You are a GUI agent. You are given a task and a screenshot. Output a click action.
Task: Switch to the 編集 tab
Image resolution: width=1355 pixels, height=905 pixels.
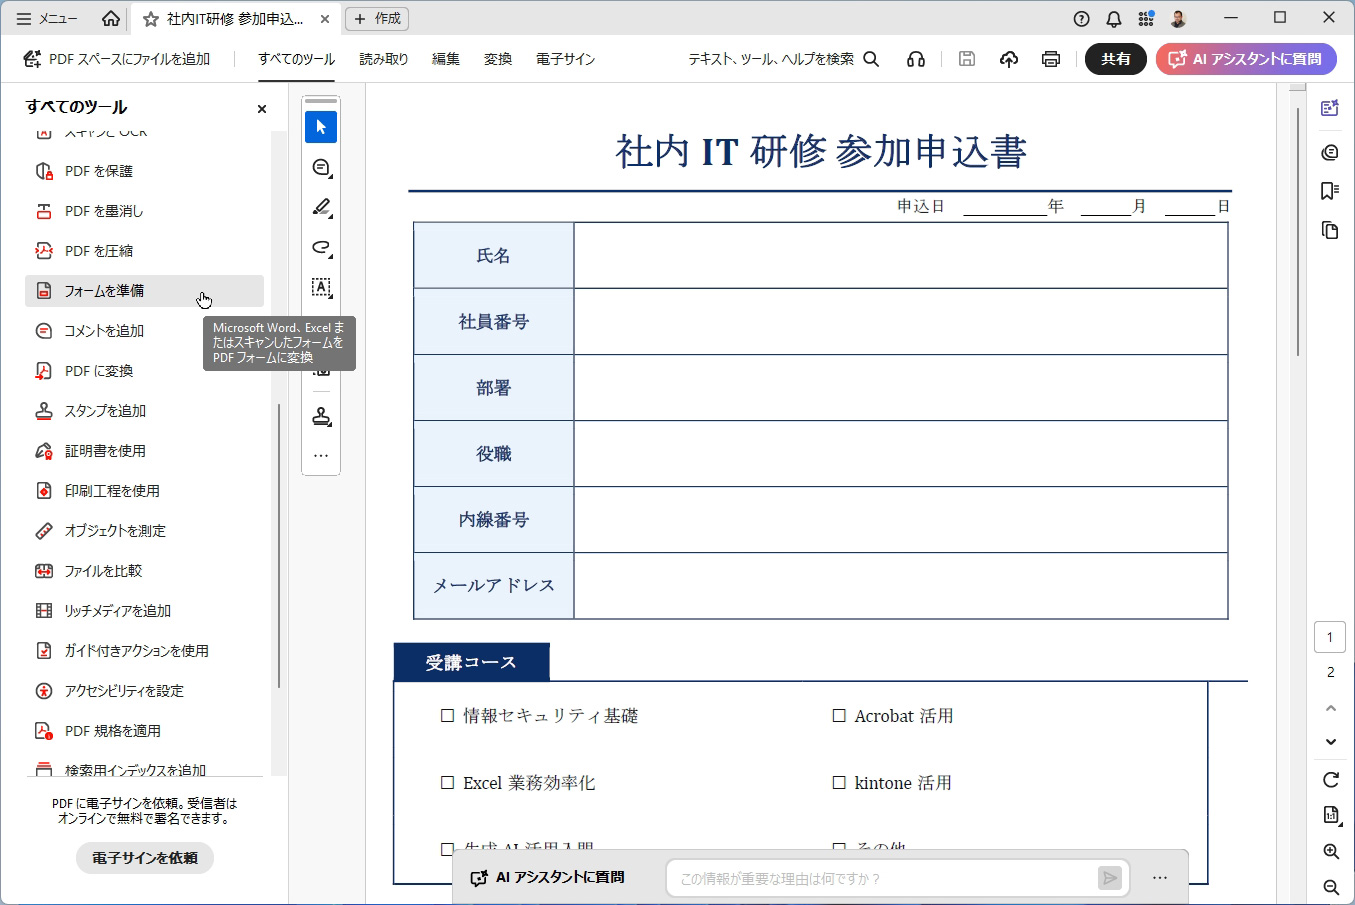click(446, 59)
